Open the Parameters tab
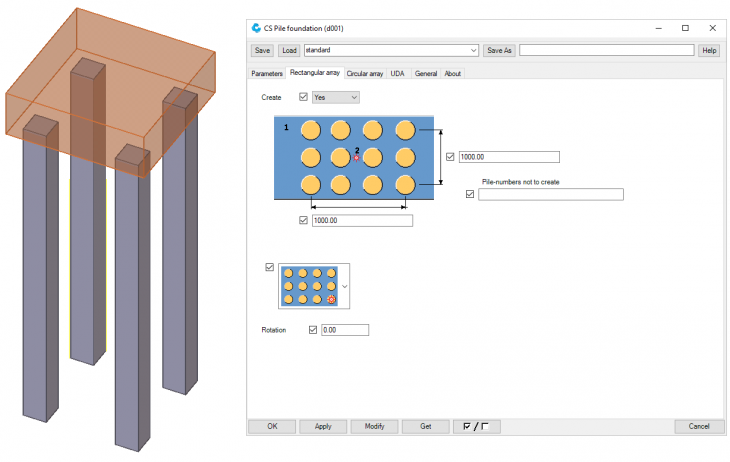The height and width of the screenshot is (462, 730). (x=266, y=73)
